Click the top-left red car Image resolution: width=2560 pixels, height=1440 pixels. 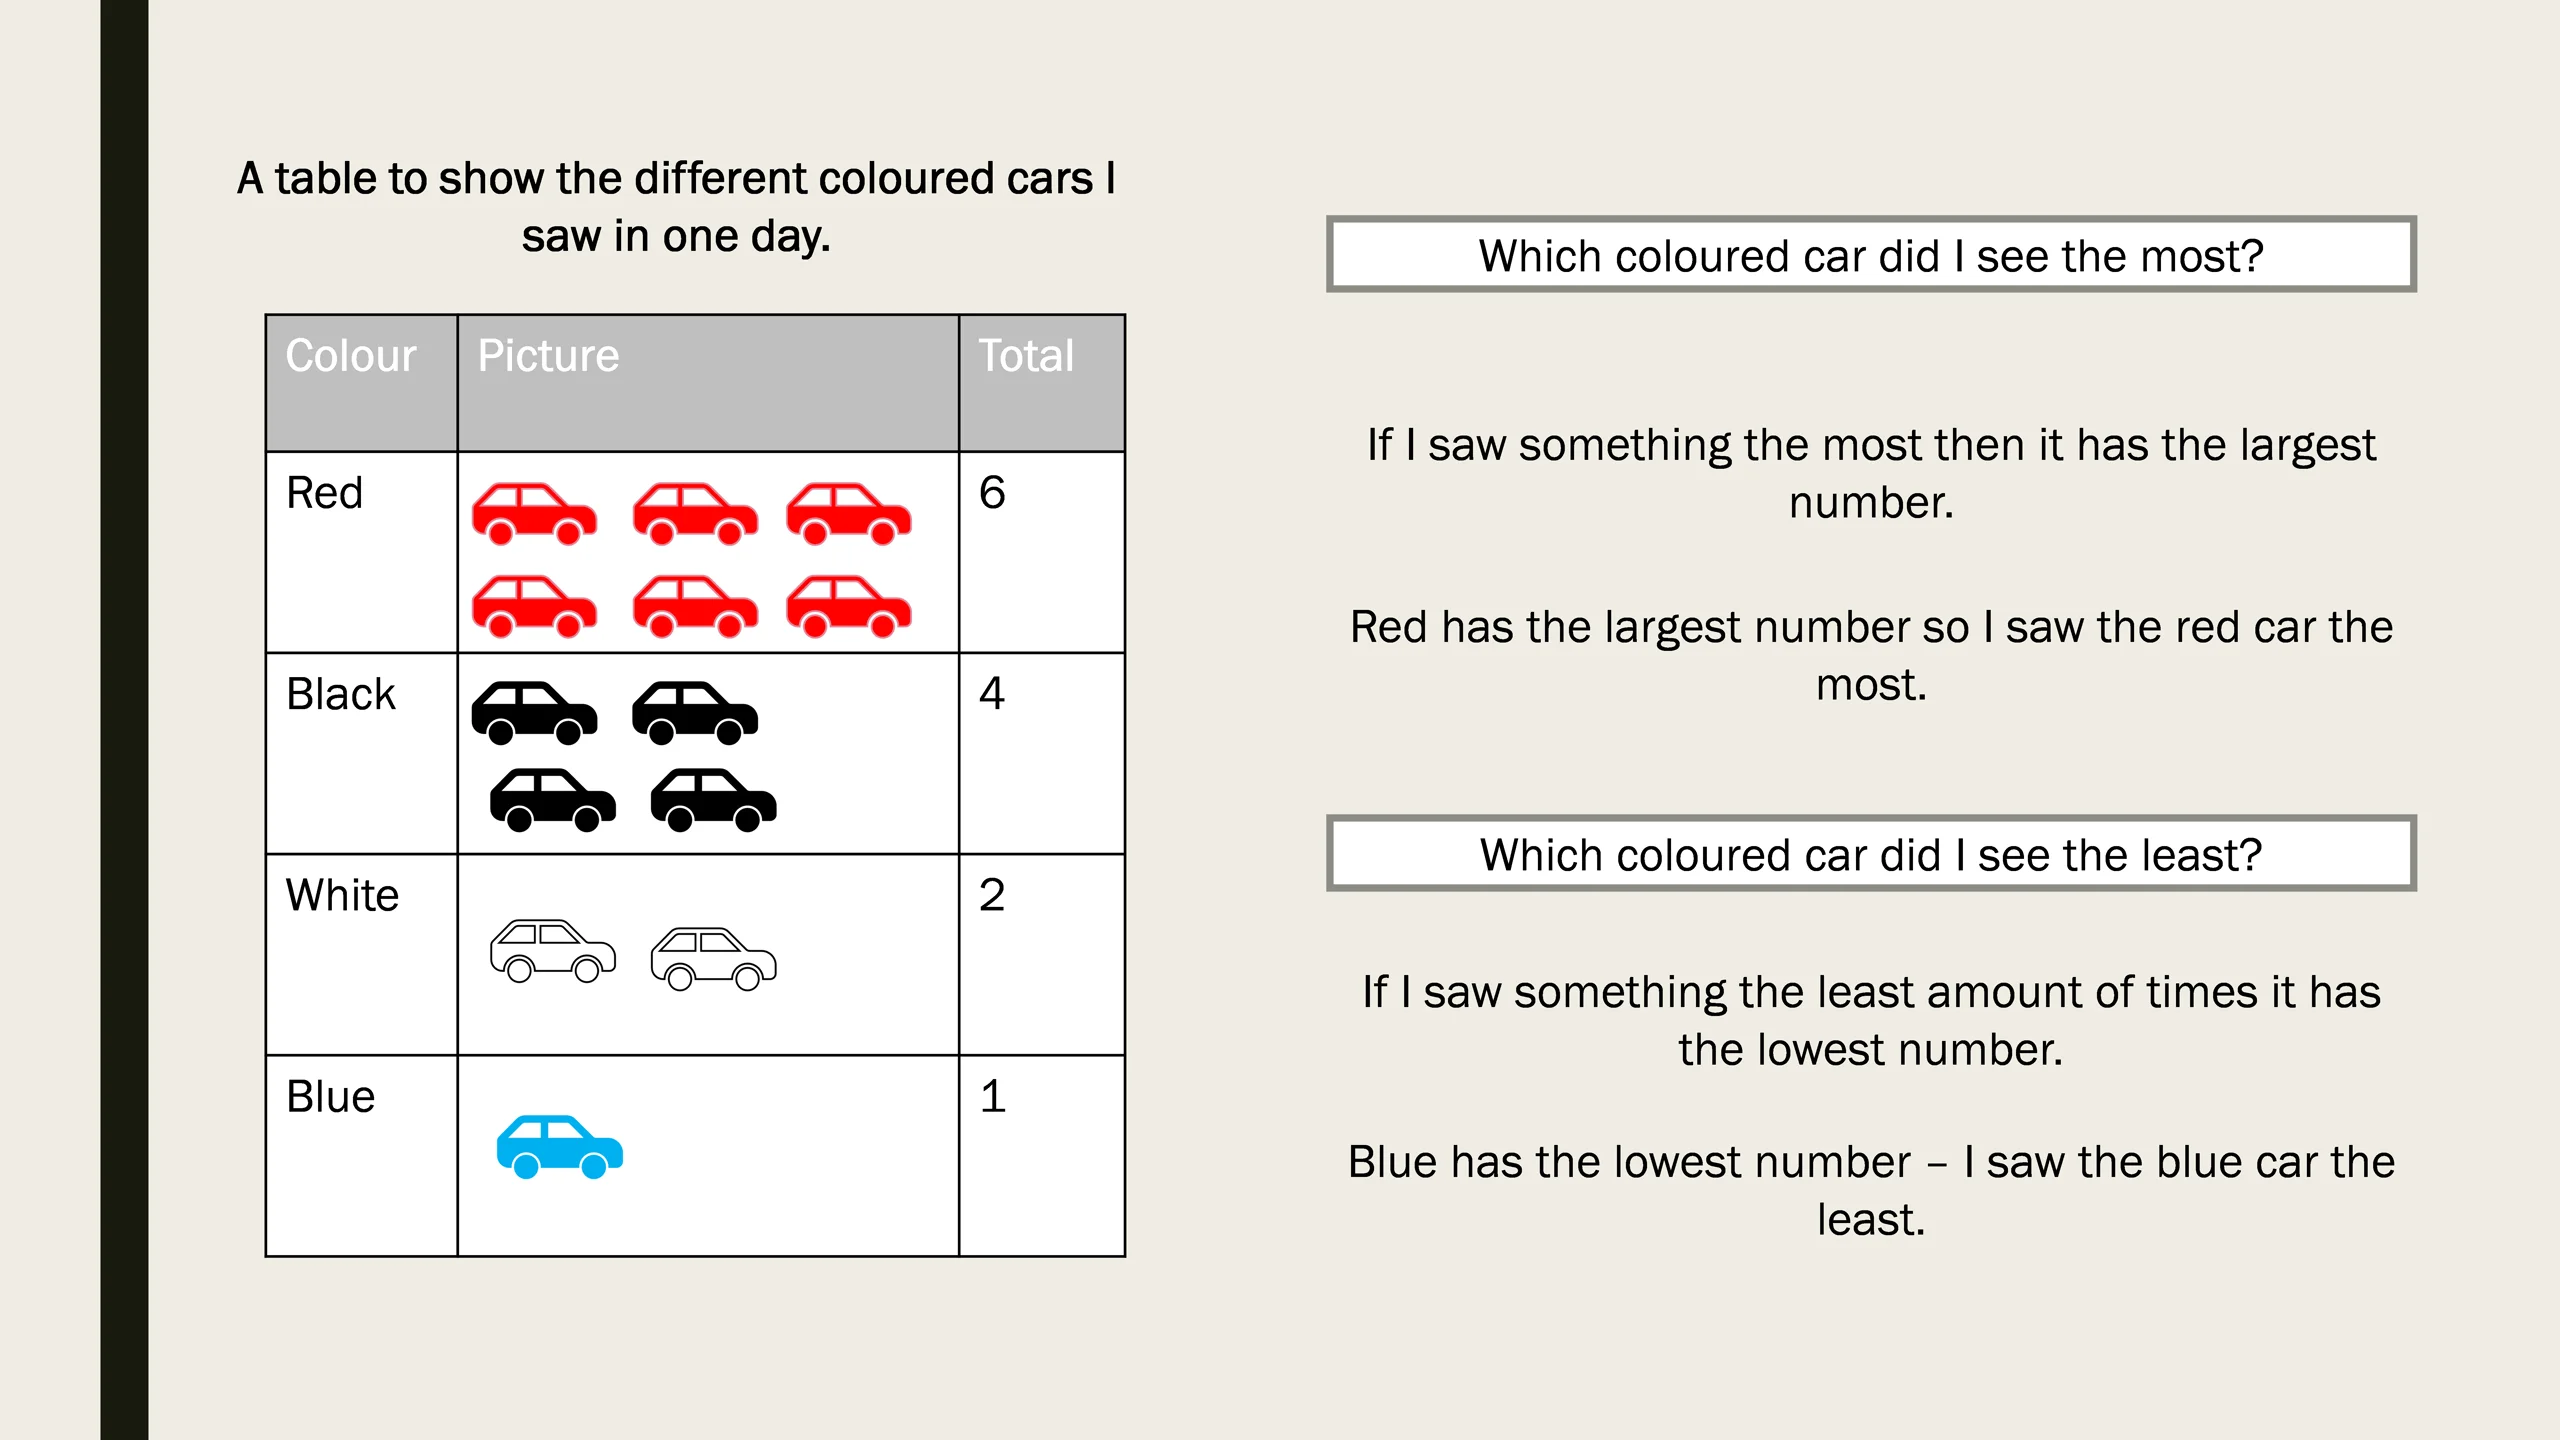[535, 514]
